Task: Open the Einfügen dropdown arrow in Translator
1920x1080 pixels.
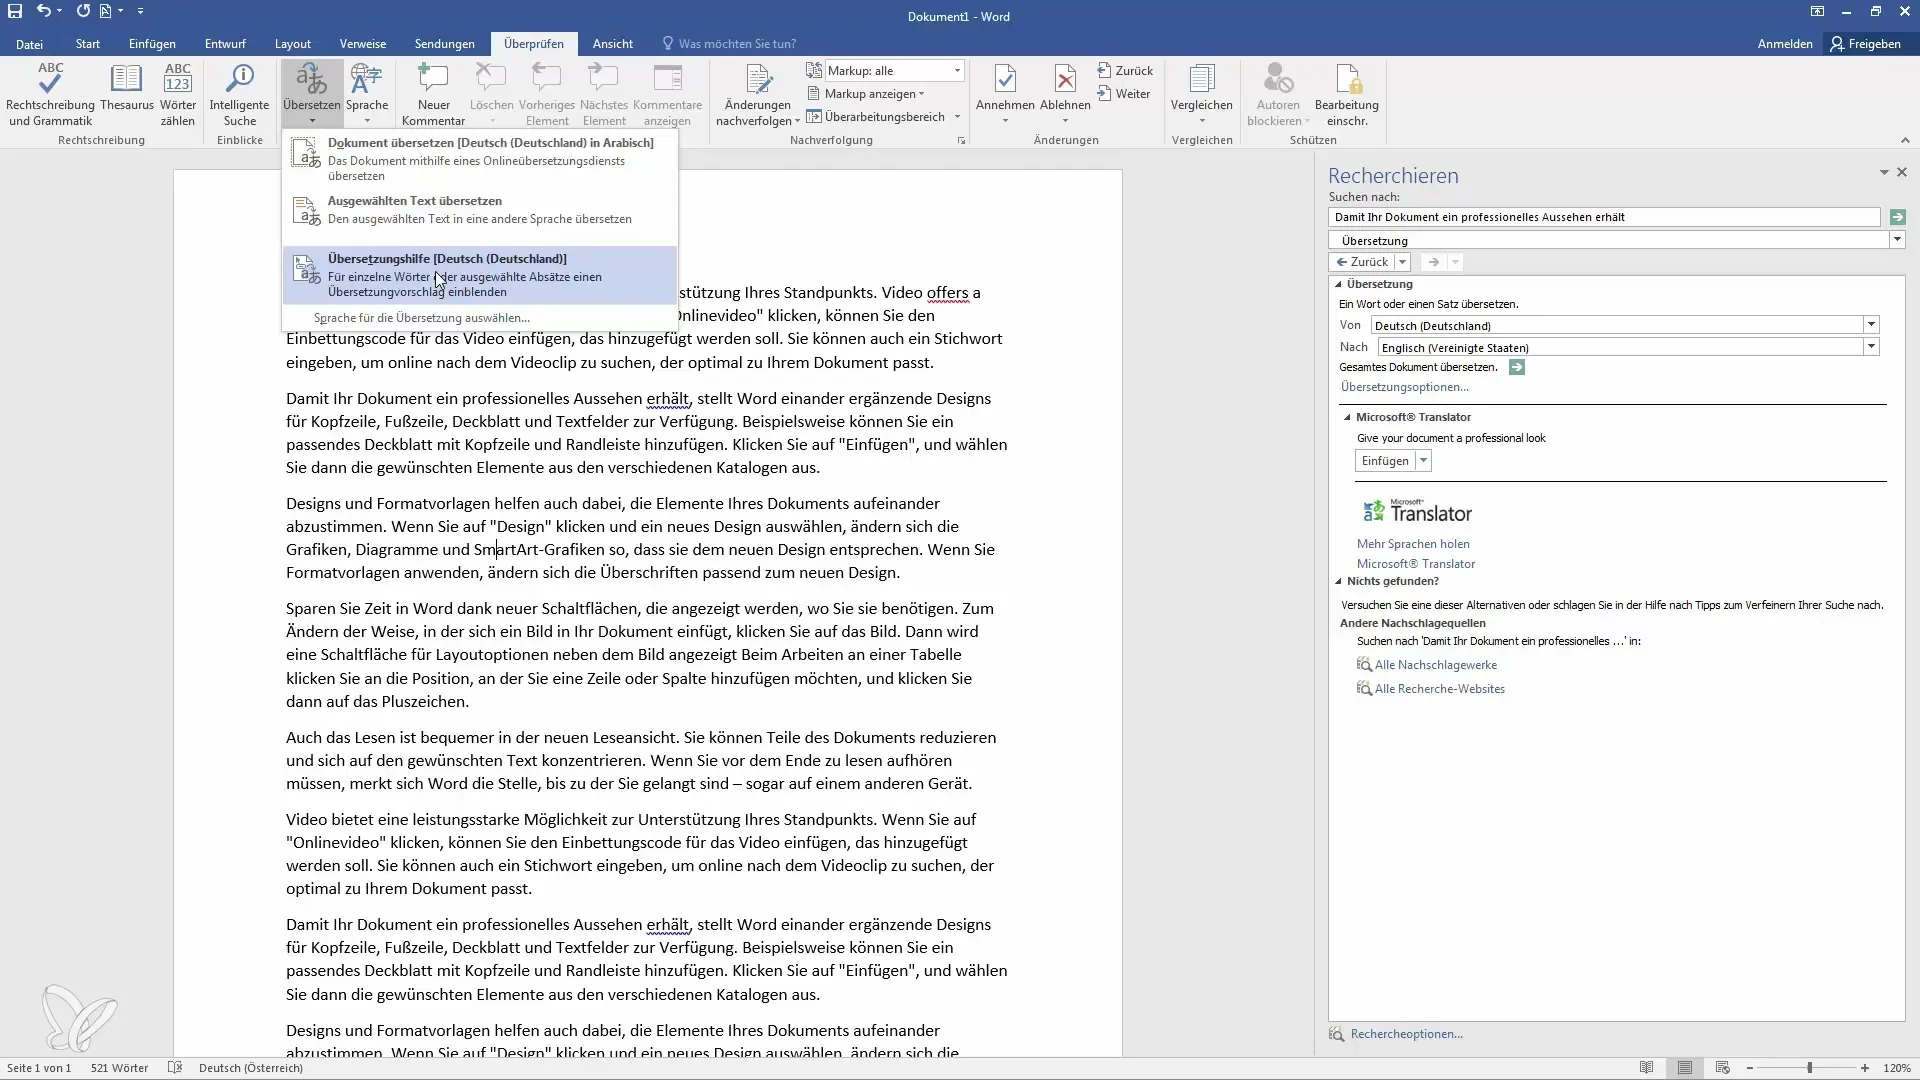Action: (x=1423, y=461)
